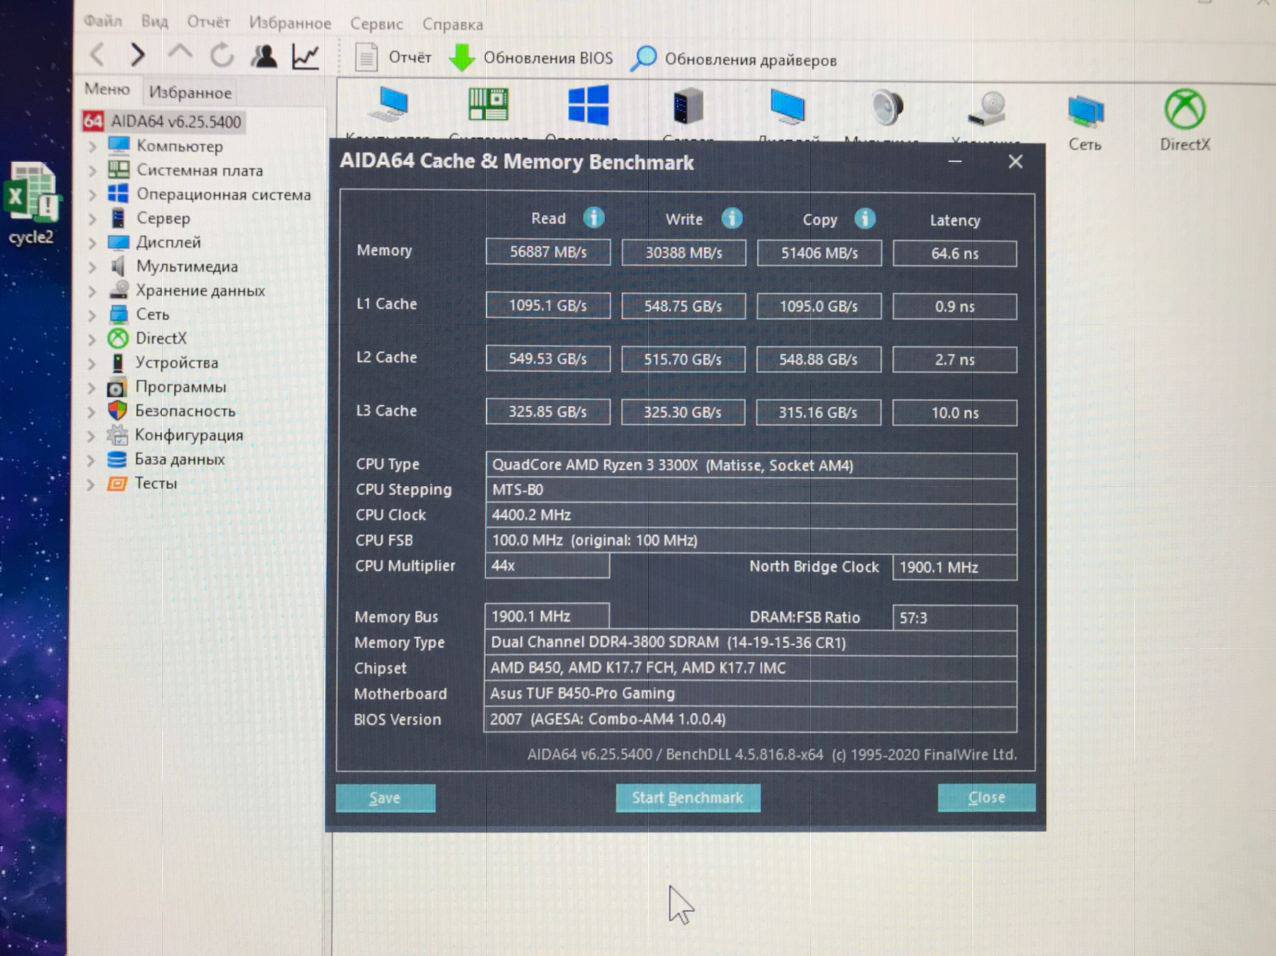Click the CPU Type Ryzen 3 3300X field
Screen dimensions: 1276x956
point(751,465)
